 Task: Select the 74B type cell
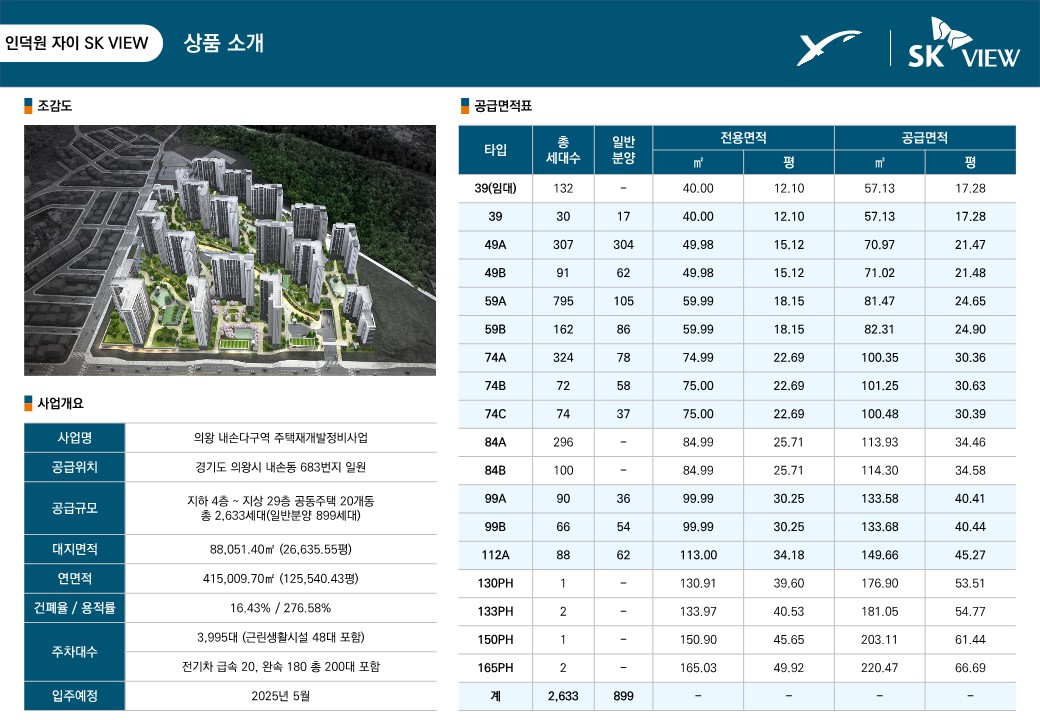(495, 385)
